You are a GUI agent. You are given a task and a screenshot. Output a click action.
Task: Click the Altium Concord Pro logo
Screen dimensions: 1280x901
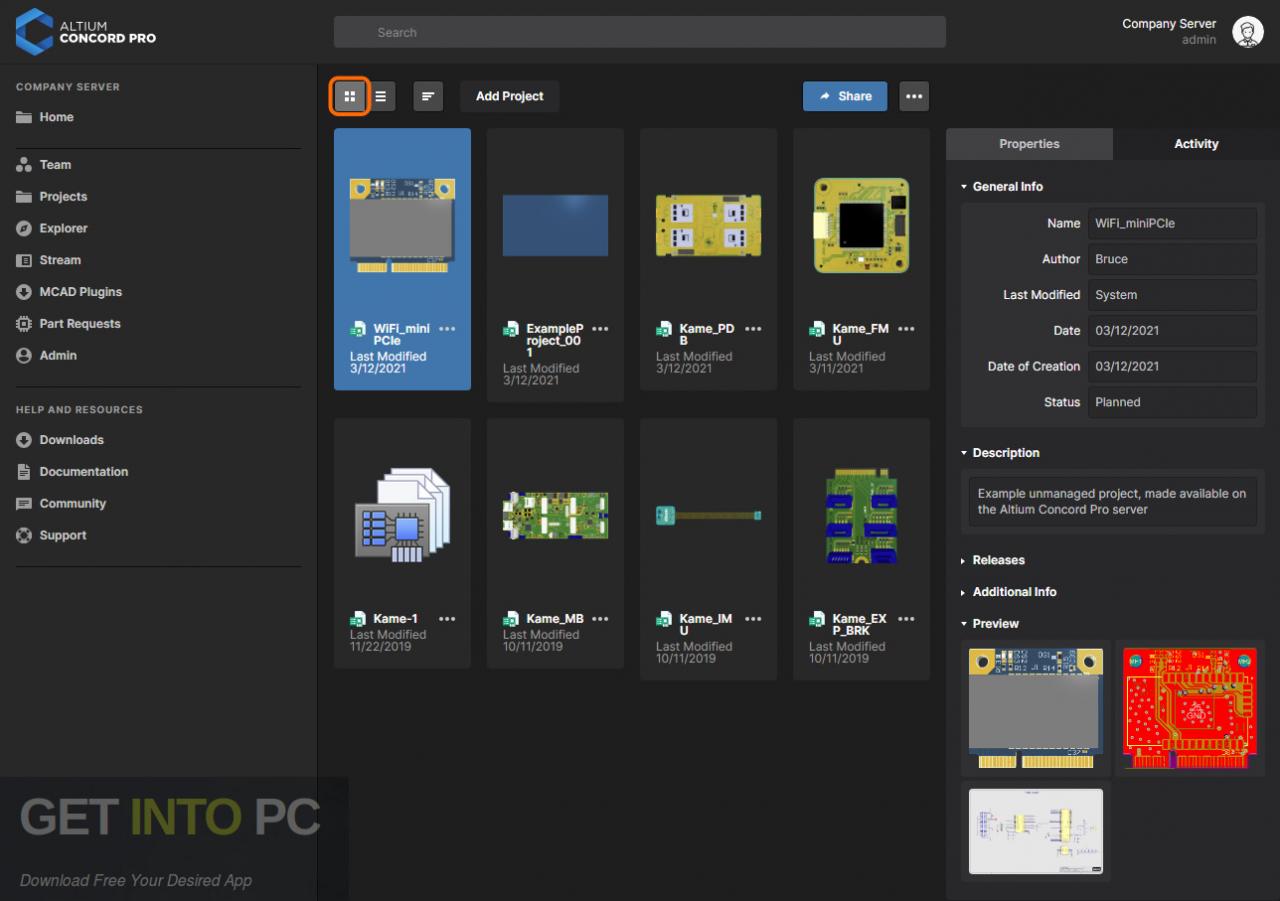click(x=86, y=31)
